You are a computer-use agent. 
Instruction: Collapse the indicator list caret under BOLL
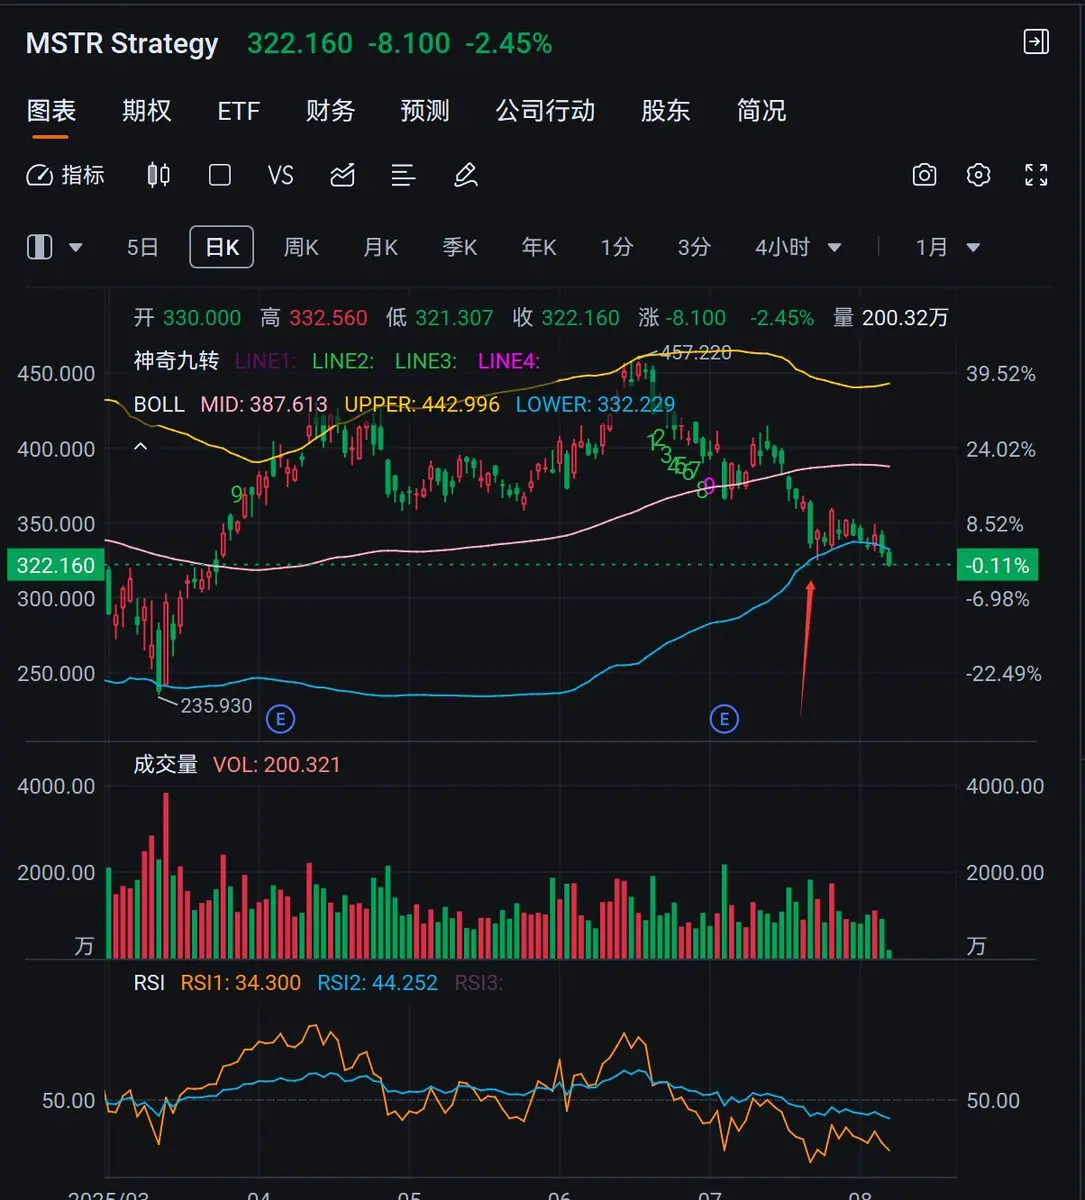click(141, 447)
